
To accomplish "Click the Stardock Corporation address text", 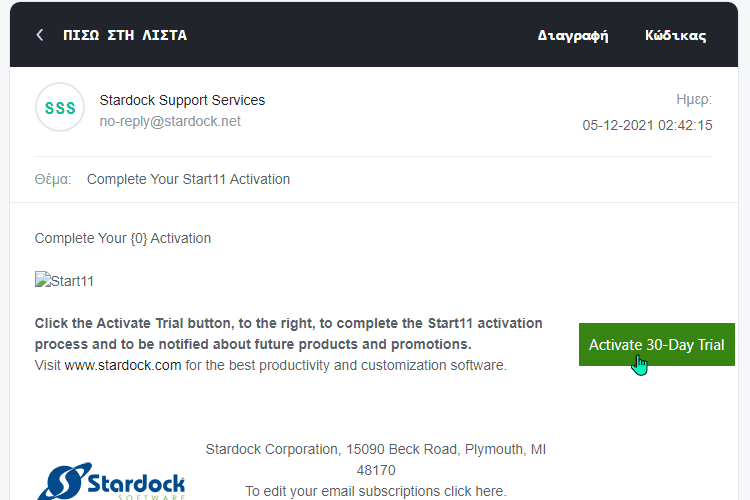I will tap(376, 460).
